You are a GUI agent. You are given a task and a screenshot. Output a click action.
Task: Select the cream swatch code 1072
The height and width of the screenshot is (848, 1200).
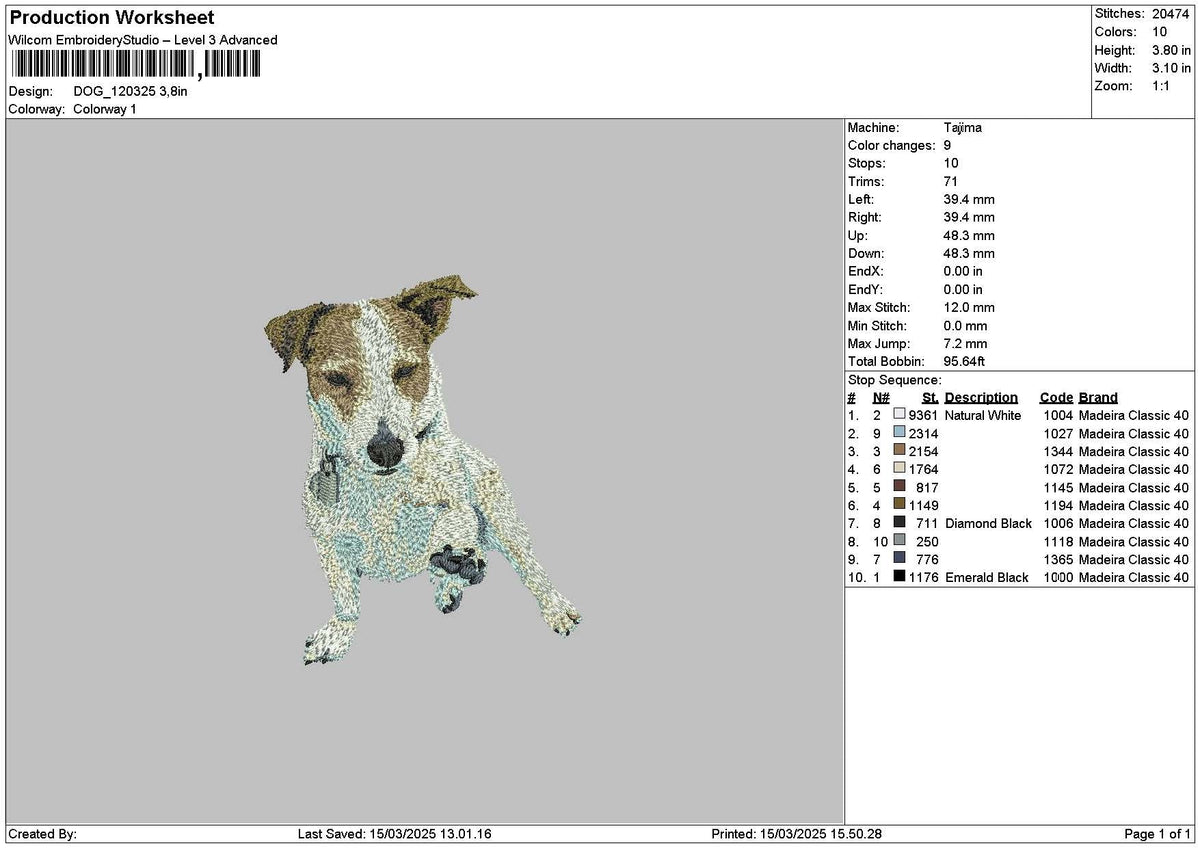[900, 469]
